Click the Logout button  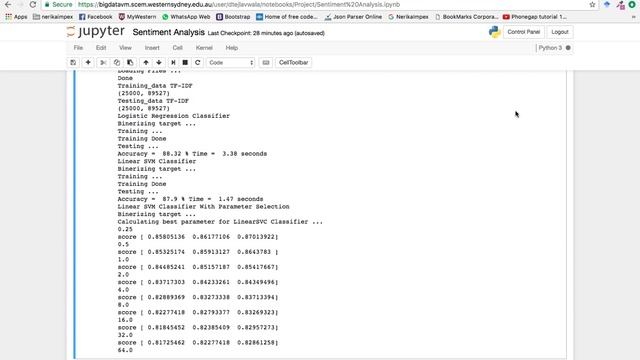click(560, 32)
